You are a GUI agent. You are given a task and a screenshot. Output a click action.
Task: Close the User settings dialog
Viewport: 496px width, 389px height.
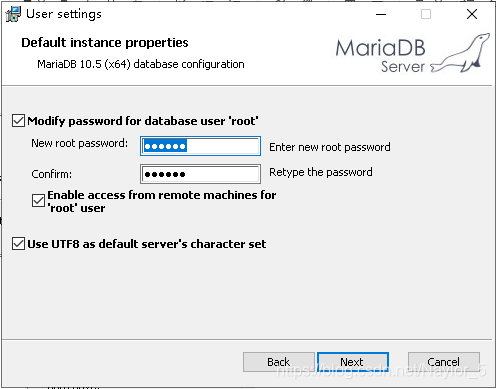tap(472, 14)
